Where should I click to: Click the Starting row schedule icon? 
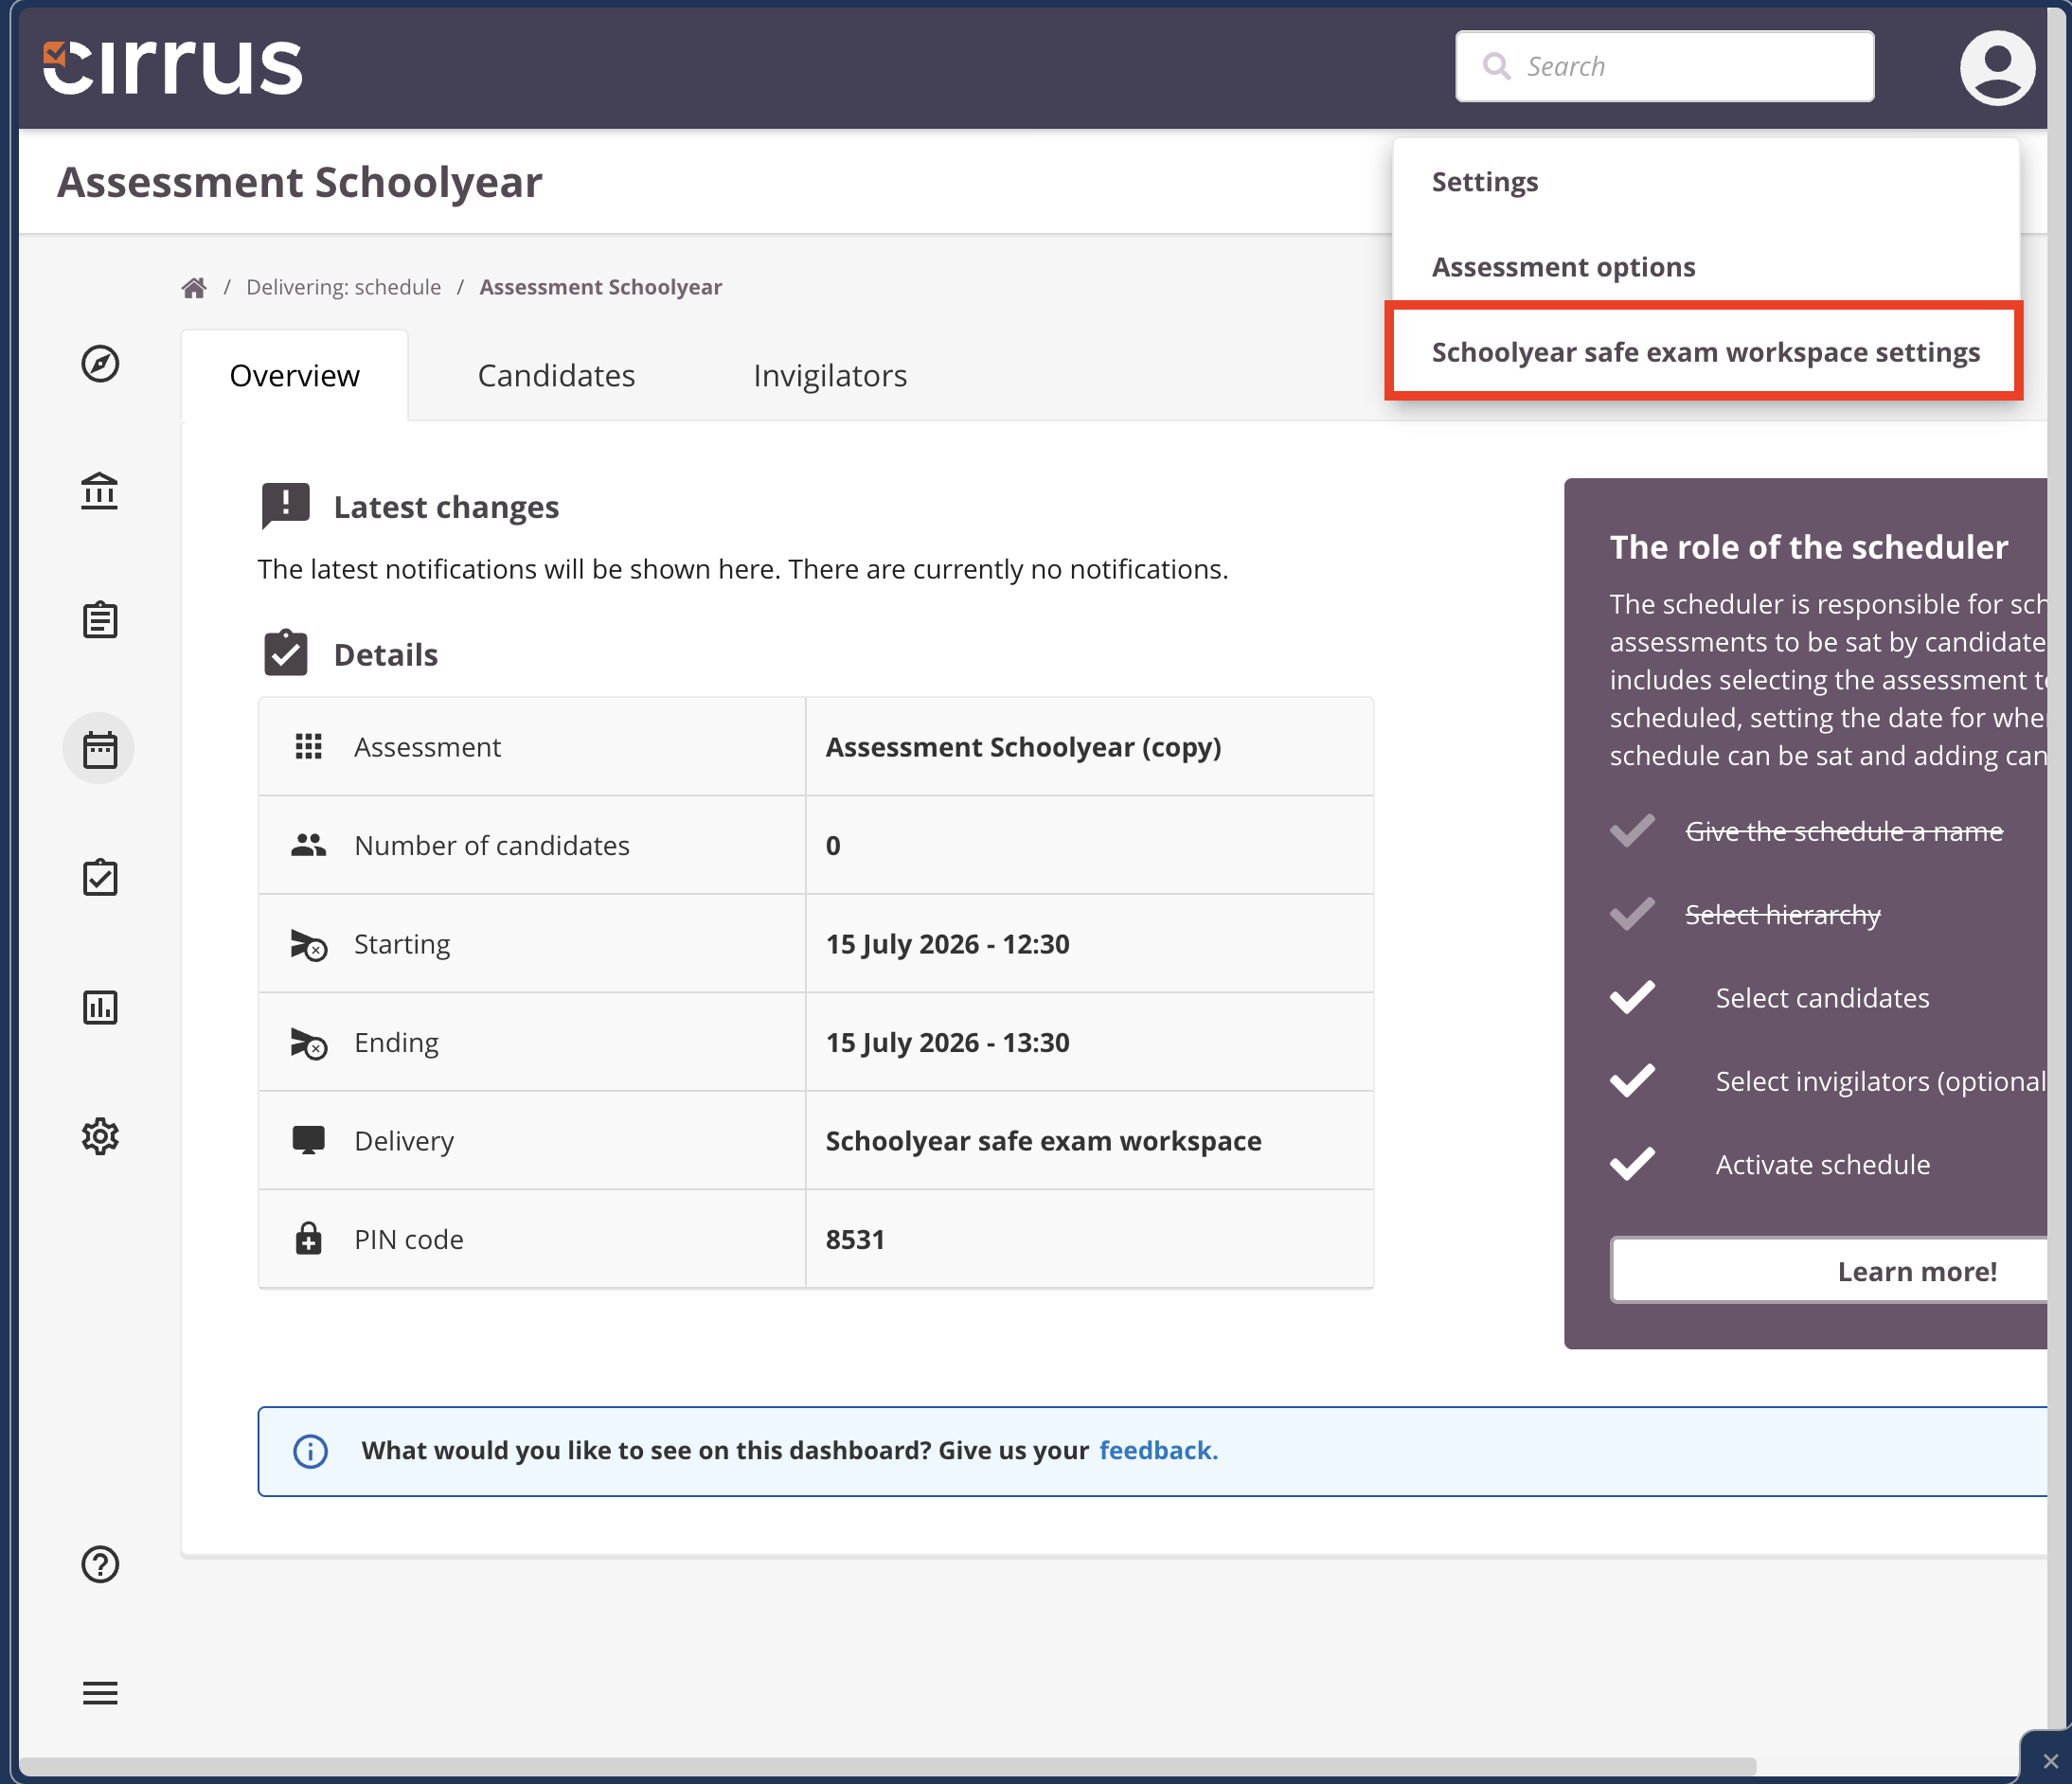[308, 944]
